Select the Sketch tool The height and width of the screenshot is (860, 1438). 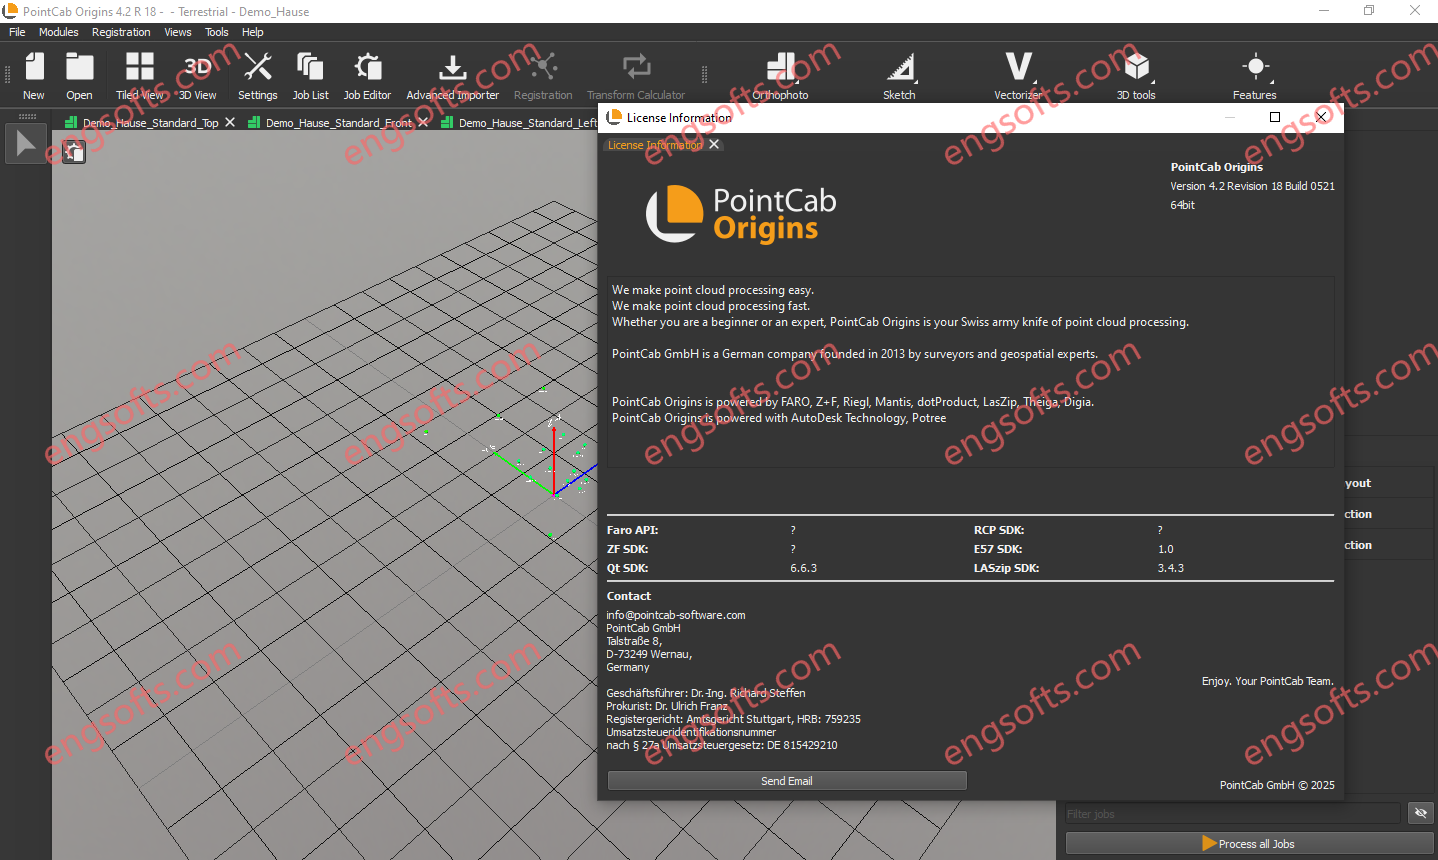[x=899, y=75]
